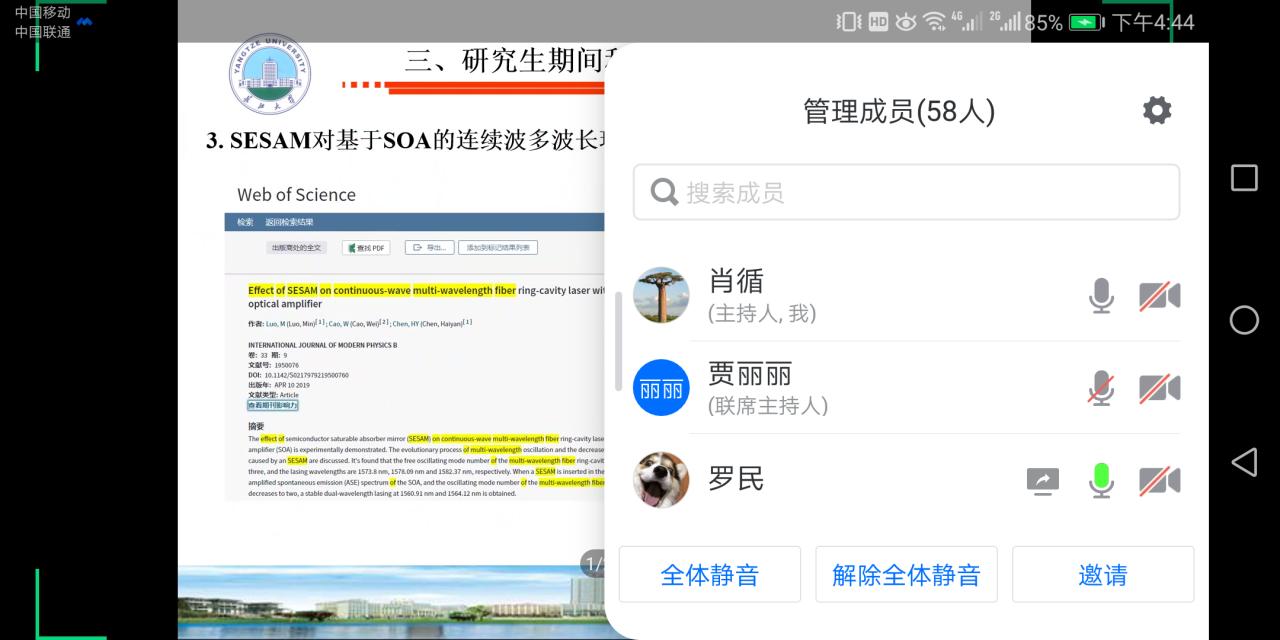Tap the 全体静音 button
This screenshot has width=1280, height=640.
[x=709, y=575]
